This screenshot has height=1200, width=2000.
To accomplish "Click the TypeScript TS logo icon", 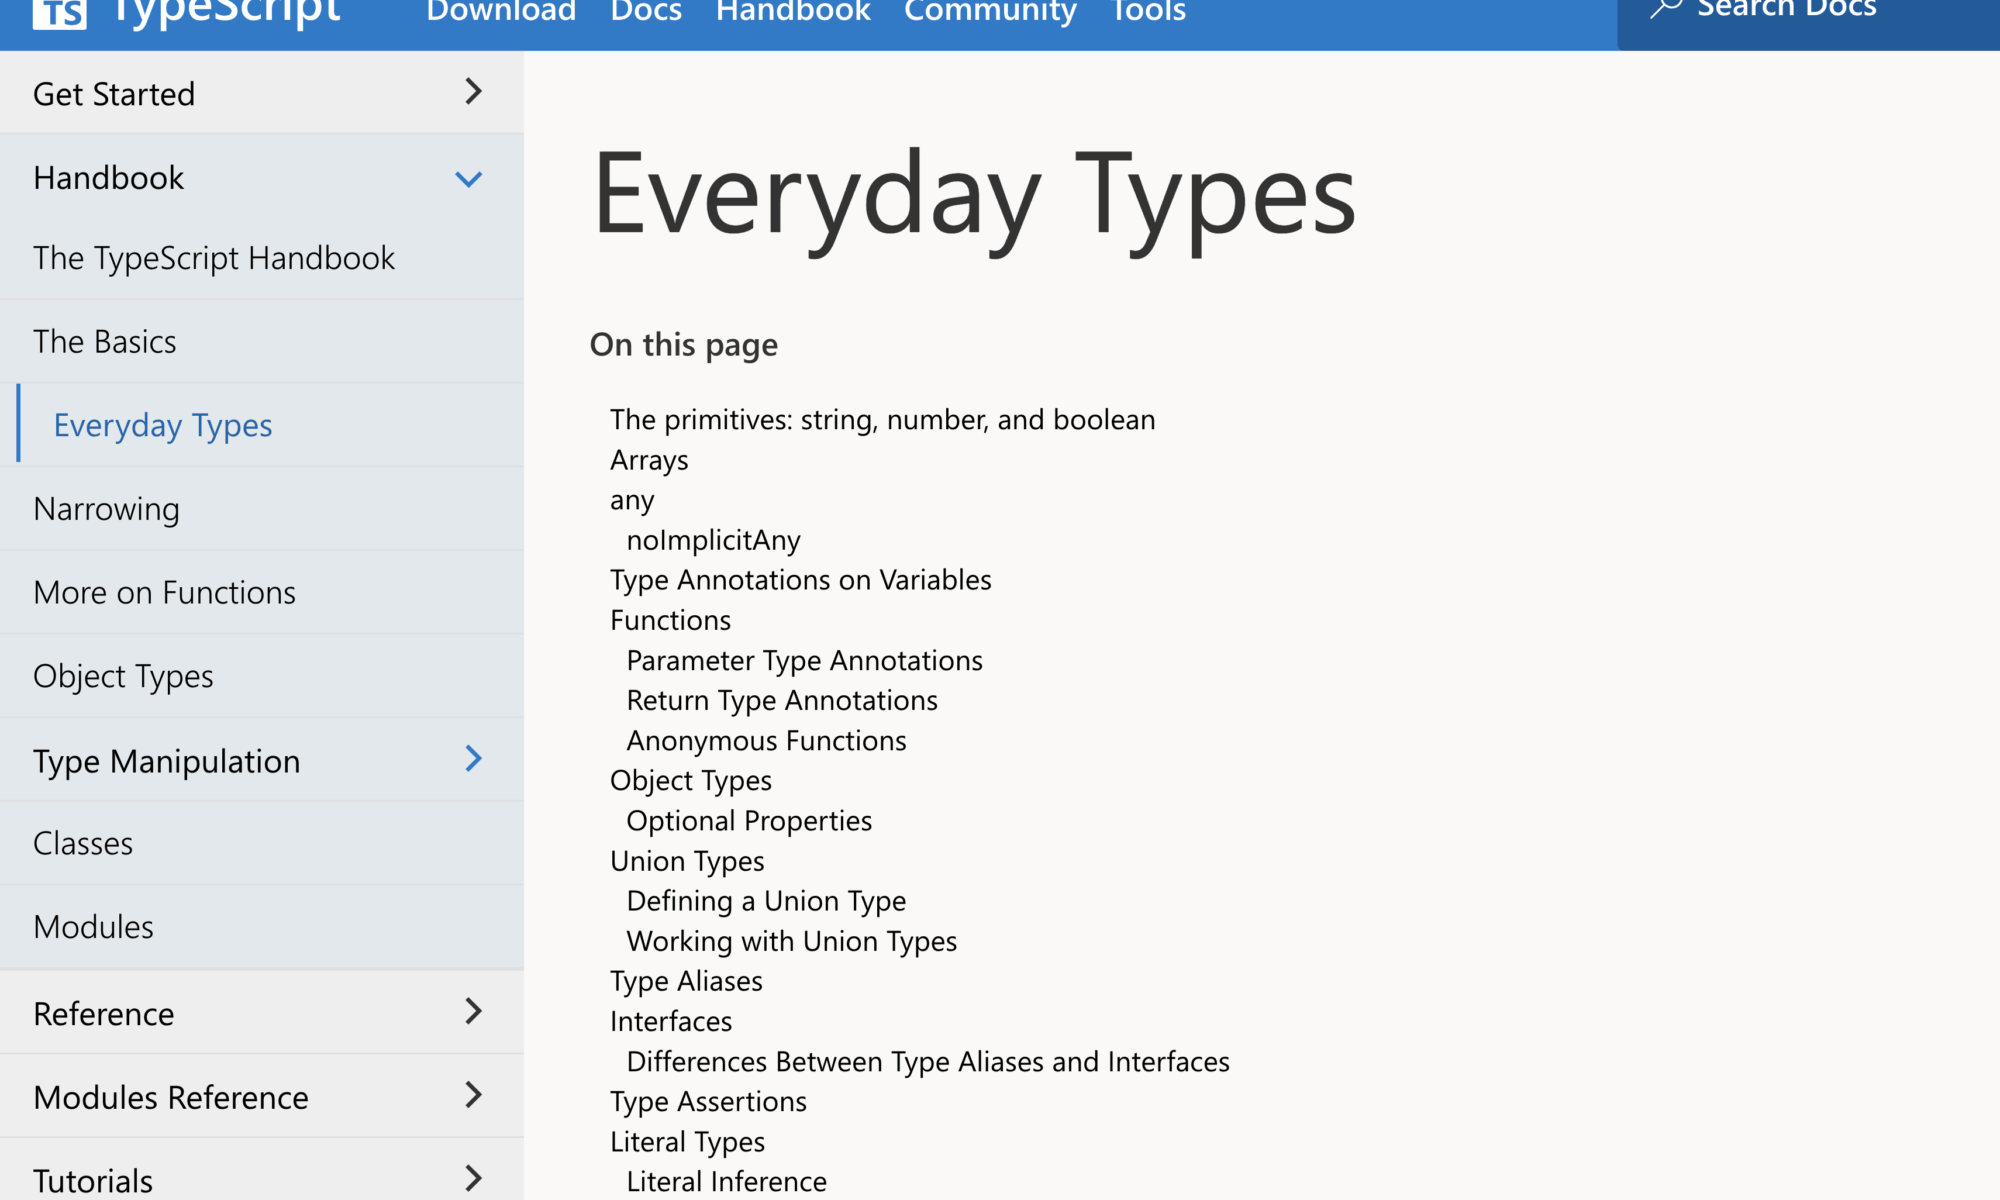I will 59,13.
